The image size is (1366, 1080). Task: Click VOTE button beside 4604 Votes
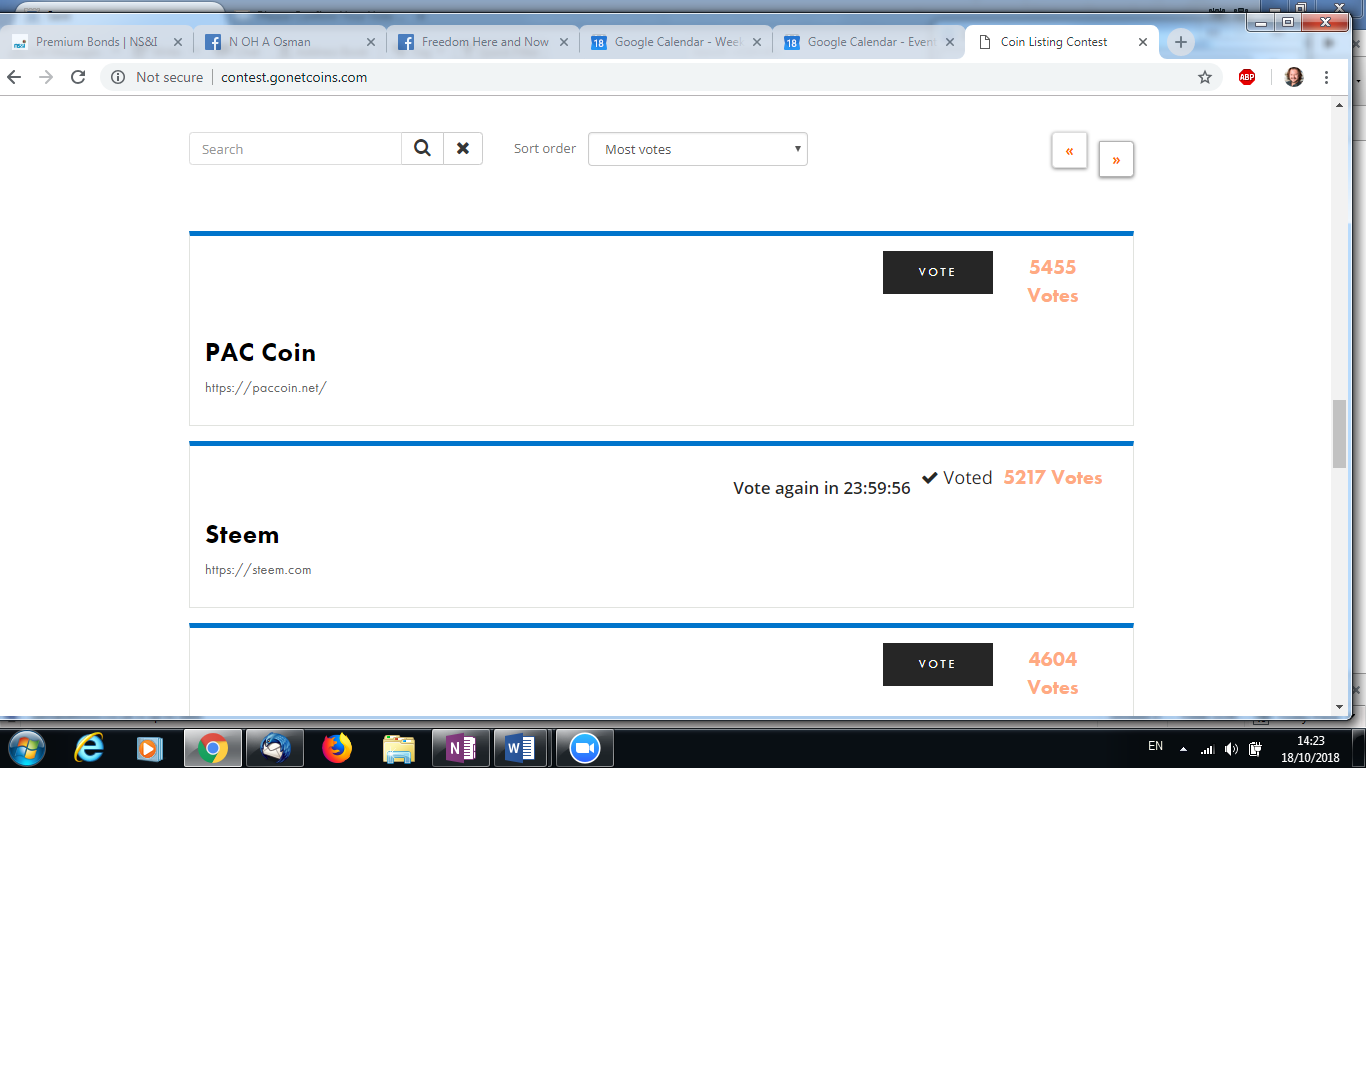coord(938,664)
